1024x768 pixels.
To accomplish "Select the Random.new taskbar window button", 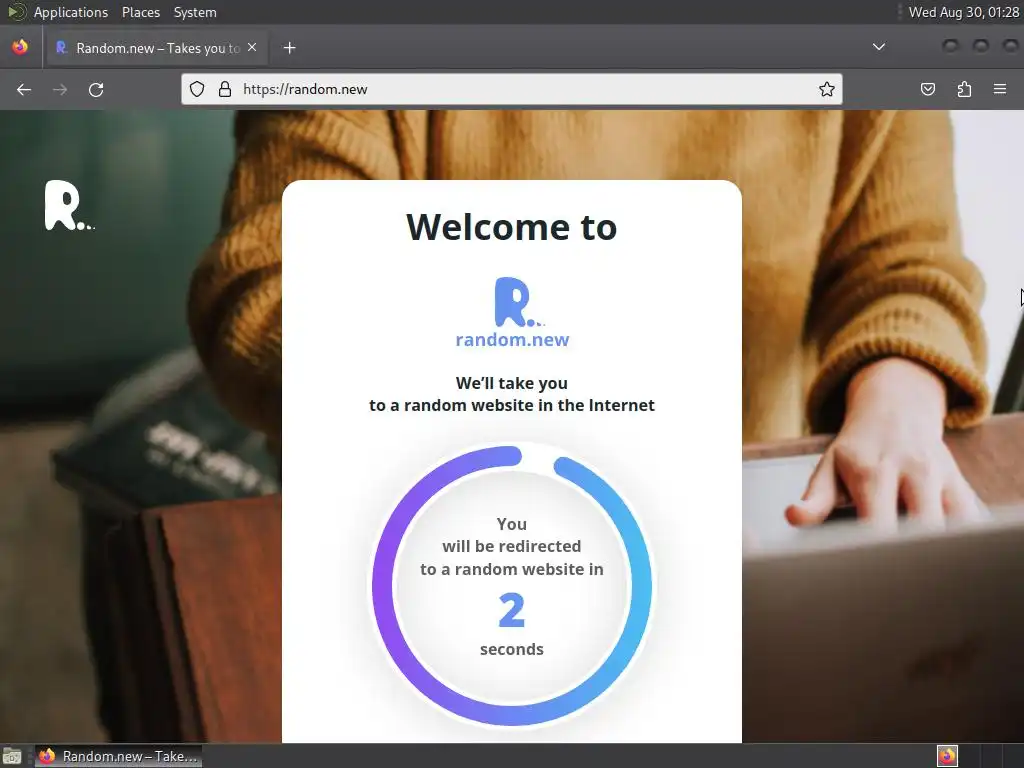I will tap(118, 756).
